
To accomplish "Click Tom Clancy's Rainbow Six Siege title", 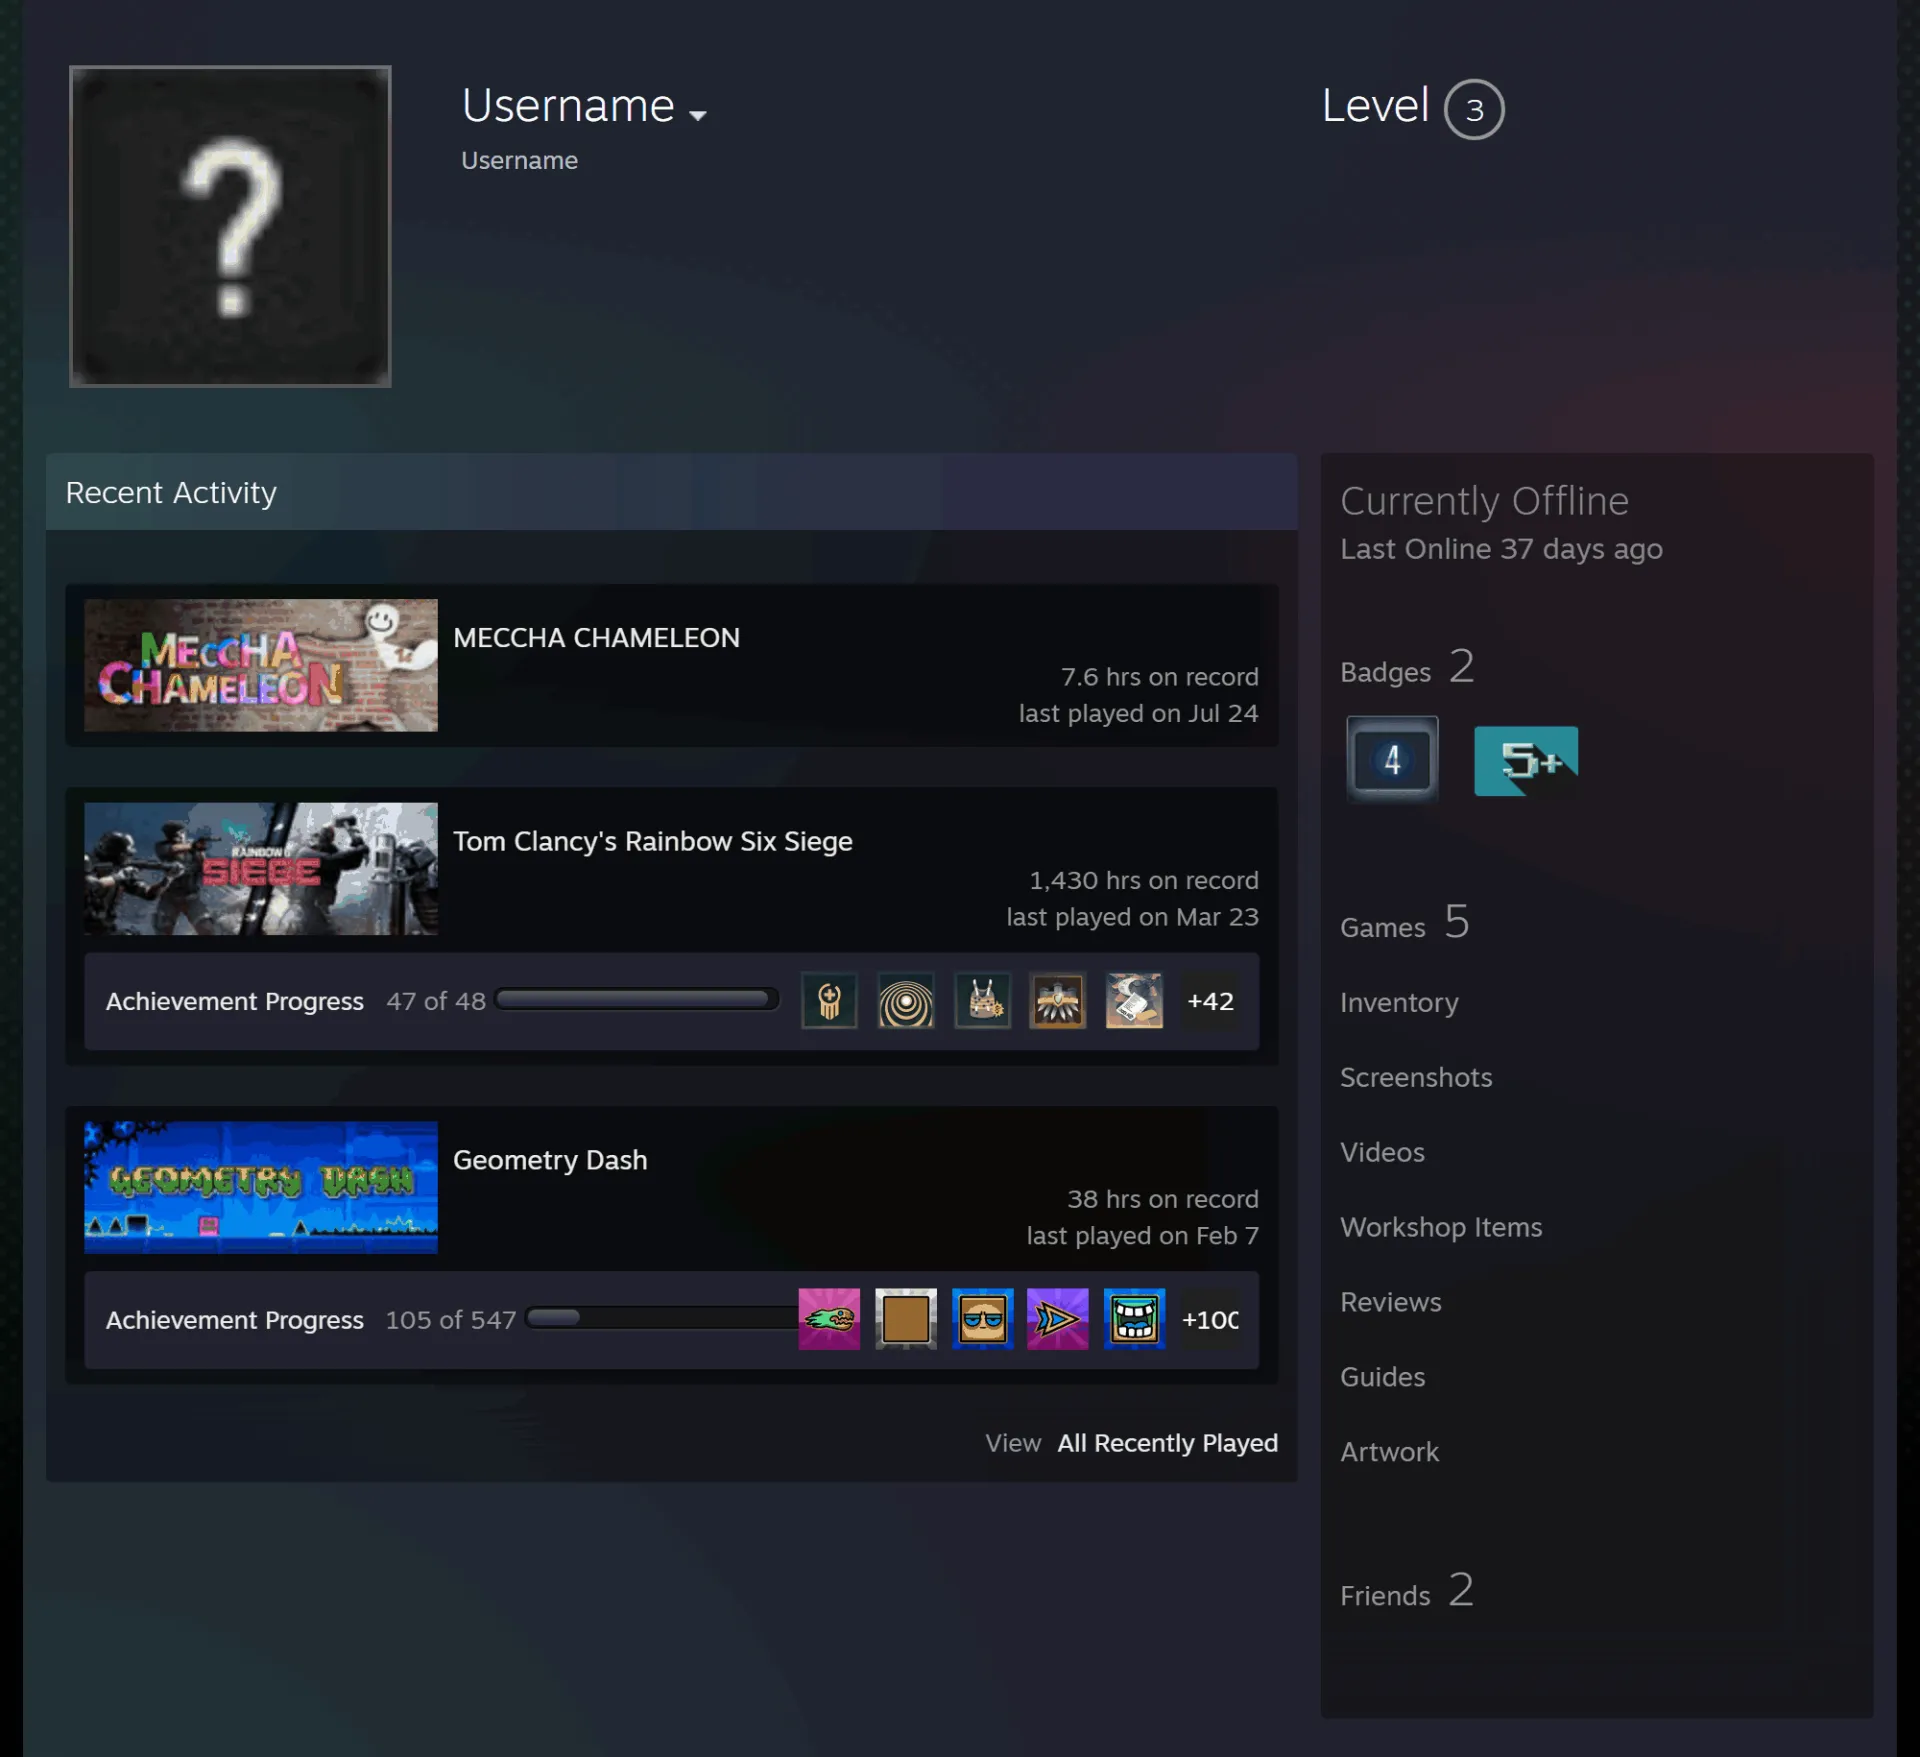I will (653, 841).
